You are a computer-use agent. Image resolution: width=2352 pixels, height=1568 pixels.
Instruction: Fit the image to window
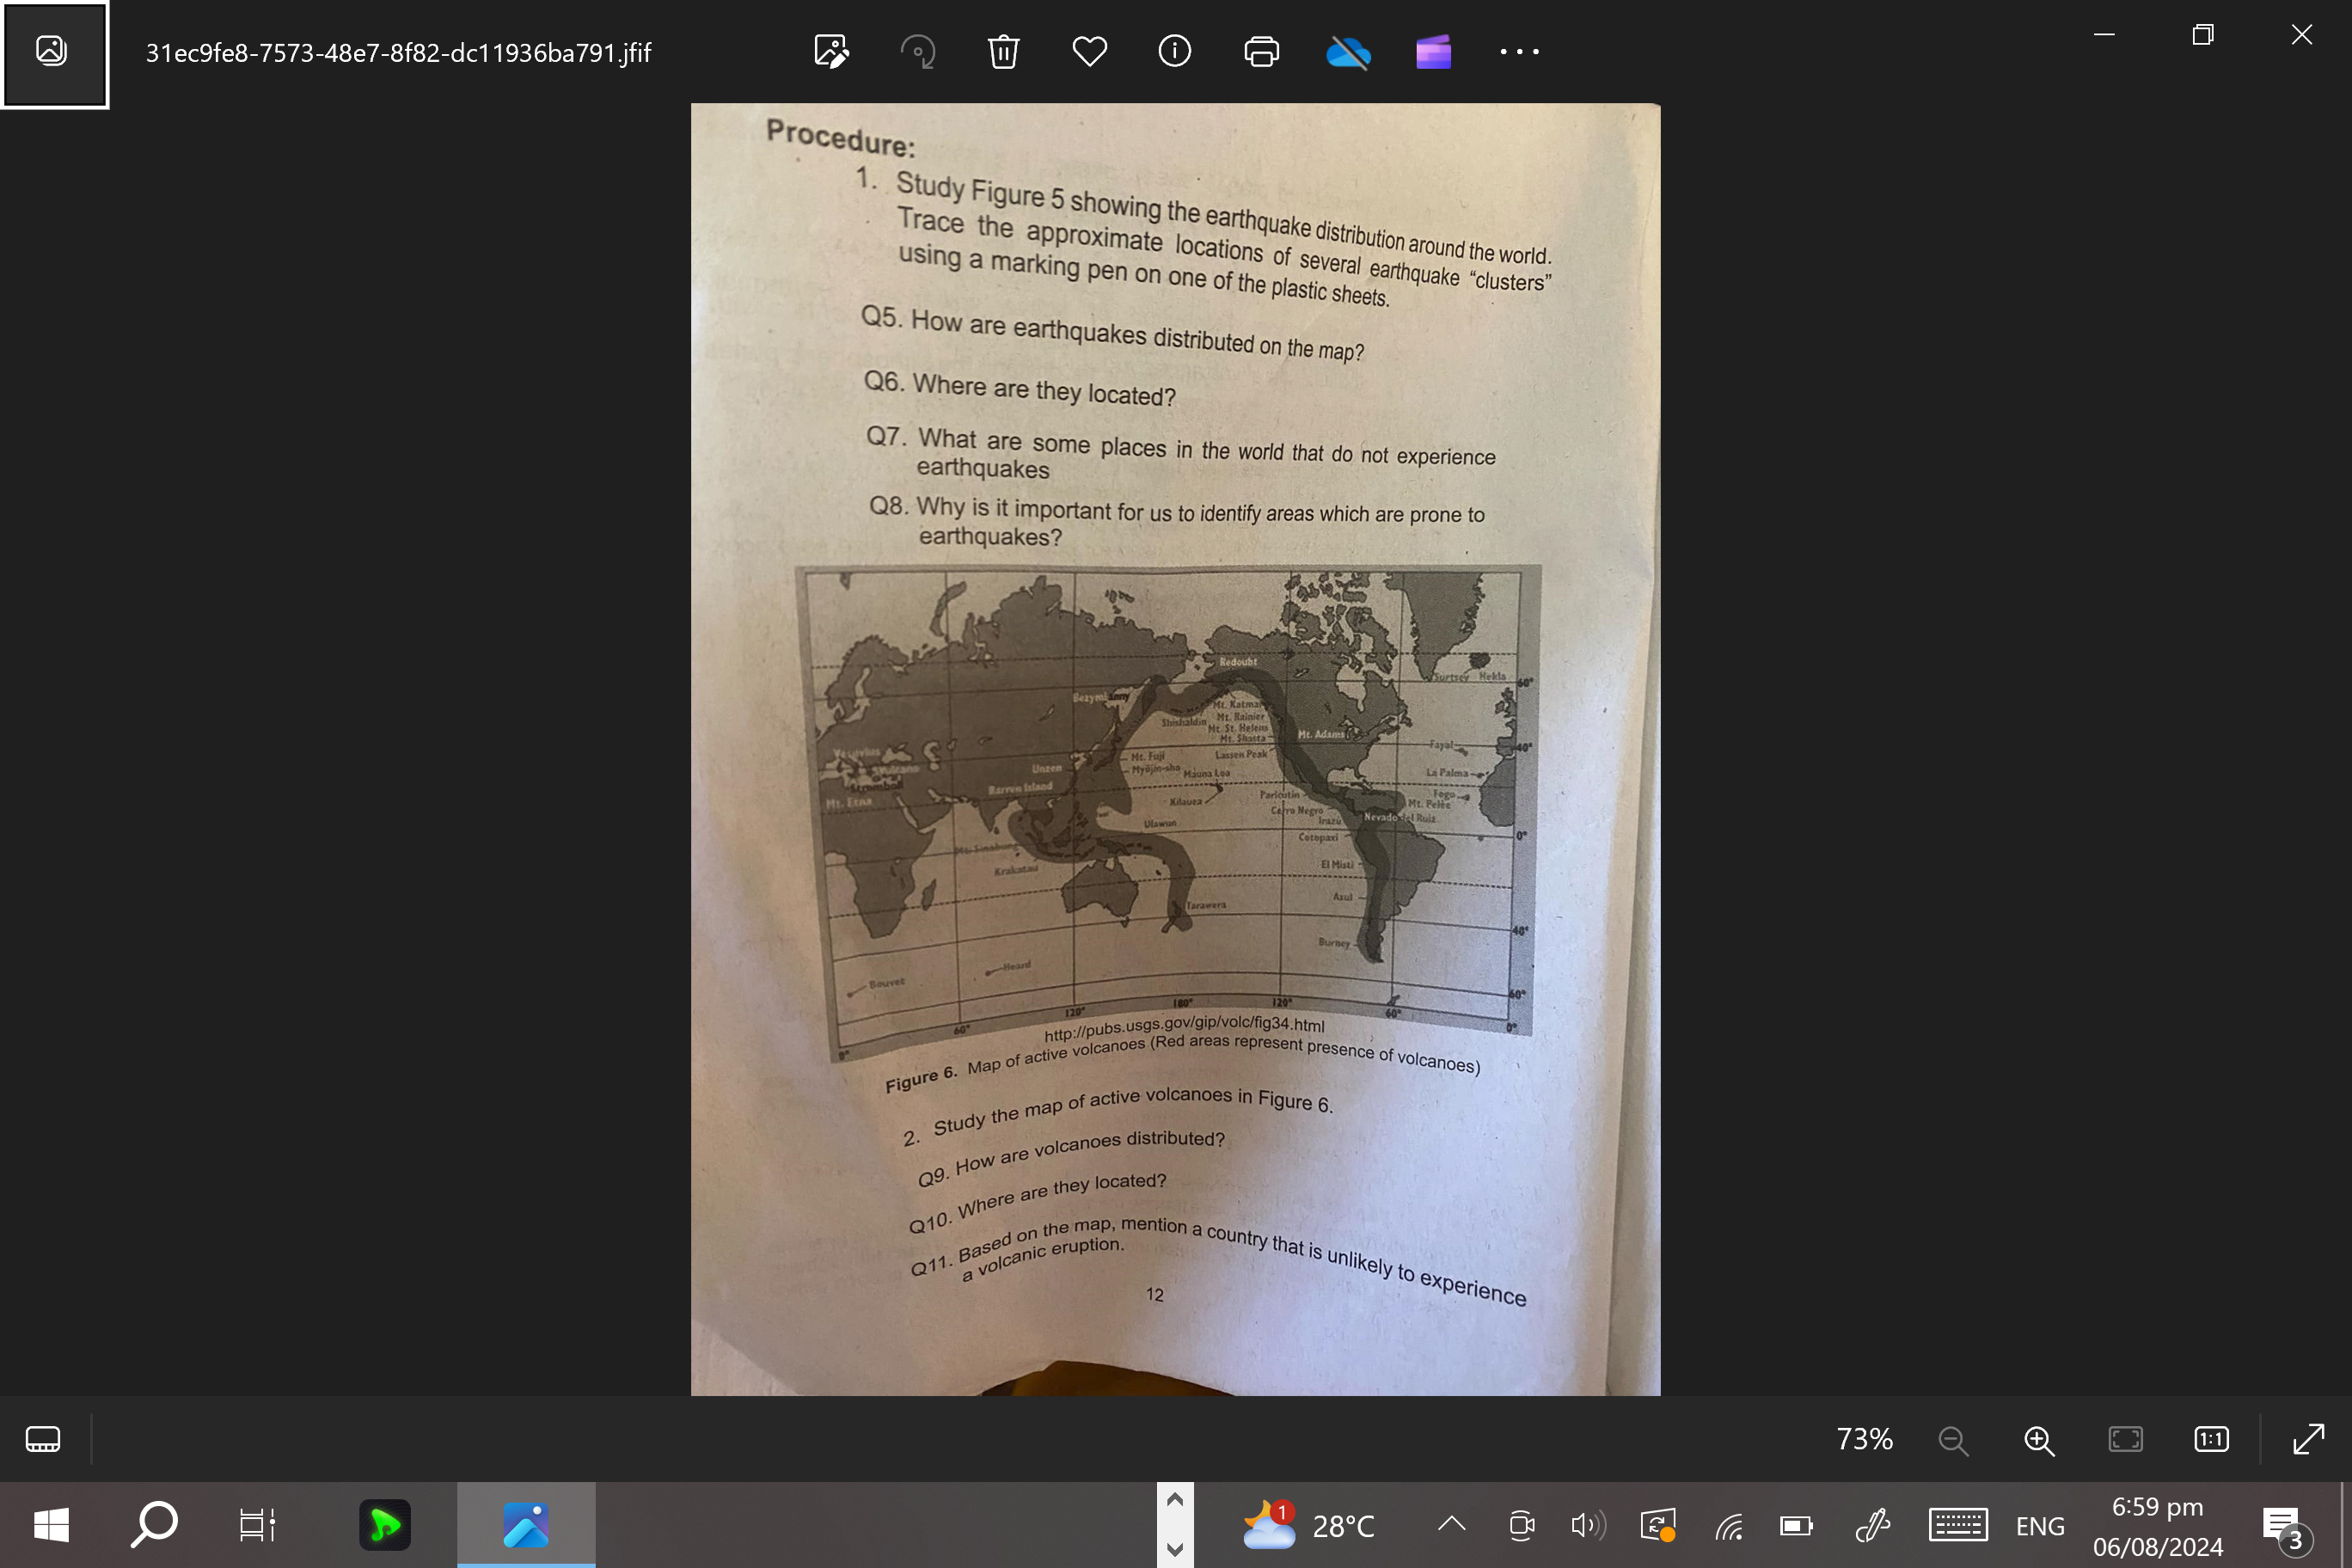point(2125,1440)
